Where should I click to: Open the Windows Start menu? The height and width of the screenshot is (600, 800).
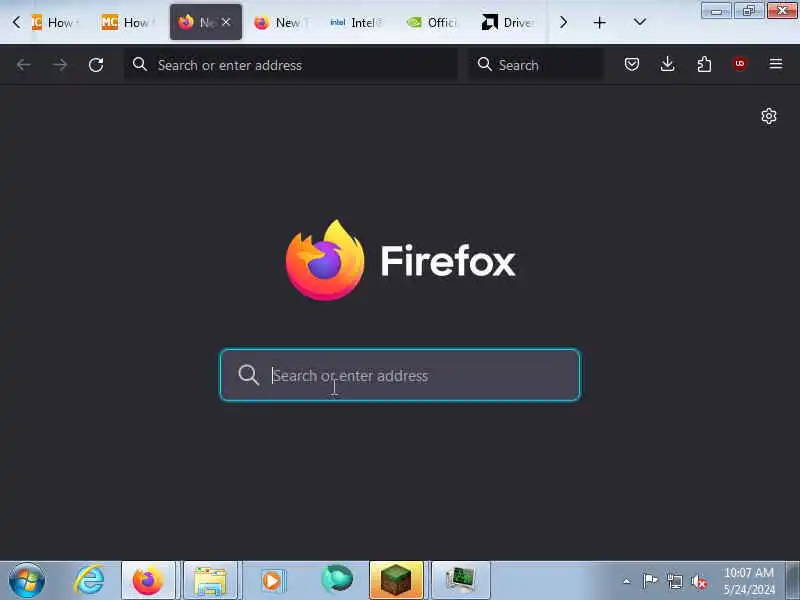[x=27, y=581]
